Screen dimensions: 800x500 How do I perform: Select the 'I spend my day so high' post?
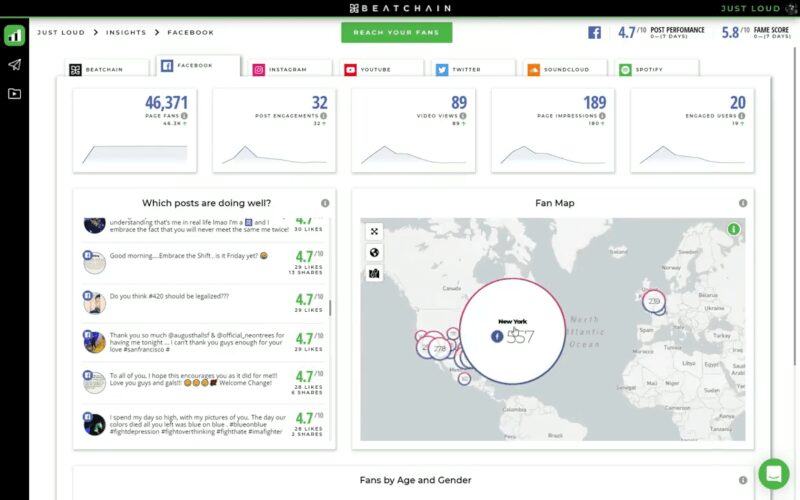[x=203, y=424]
